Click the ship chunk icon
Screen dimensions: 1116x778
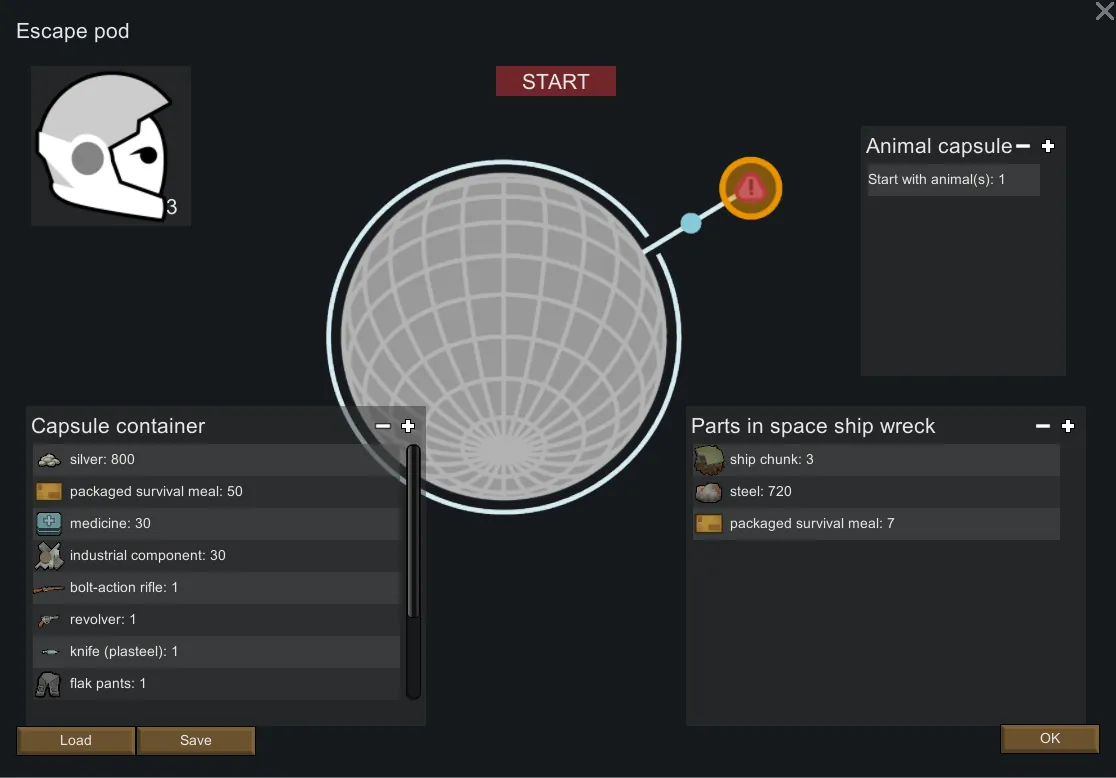pyautogui.click(x=709, y=460)
